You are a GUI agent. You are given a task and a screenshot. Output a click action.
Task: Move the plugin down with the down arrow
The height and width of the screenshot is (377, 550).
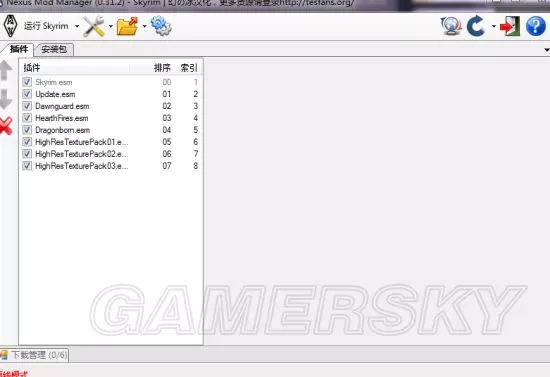point(6,99)
